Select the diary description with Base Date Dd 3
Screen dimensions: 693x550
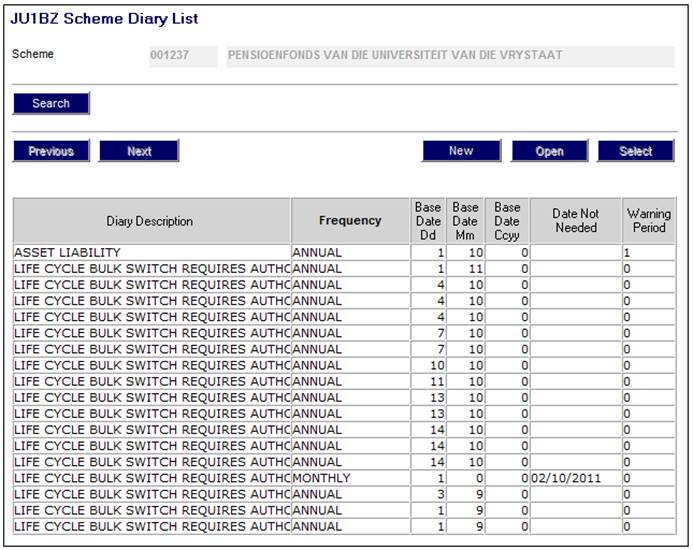tap(152, 494)
